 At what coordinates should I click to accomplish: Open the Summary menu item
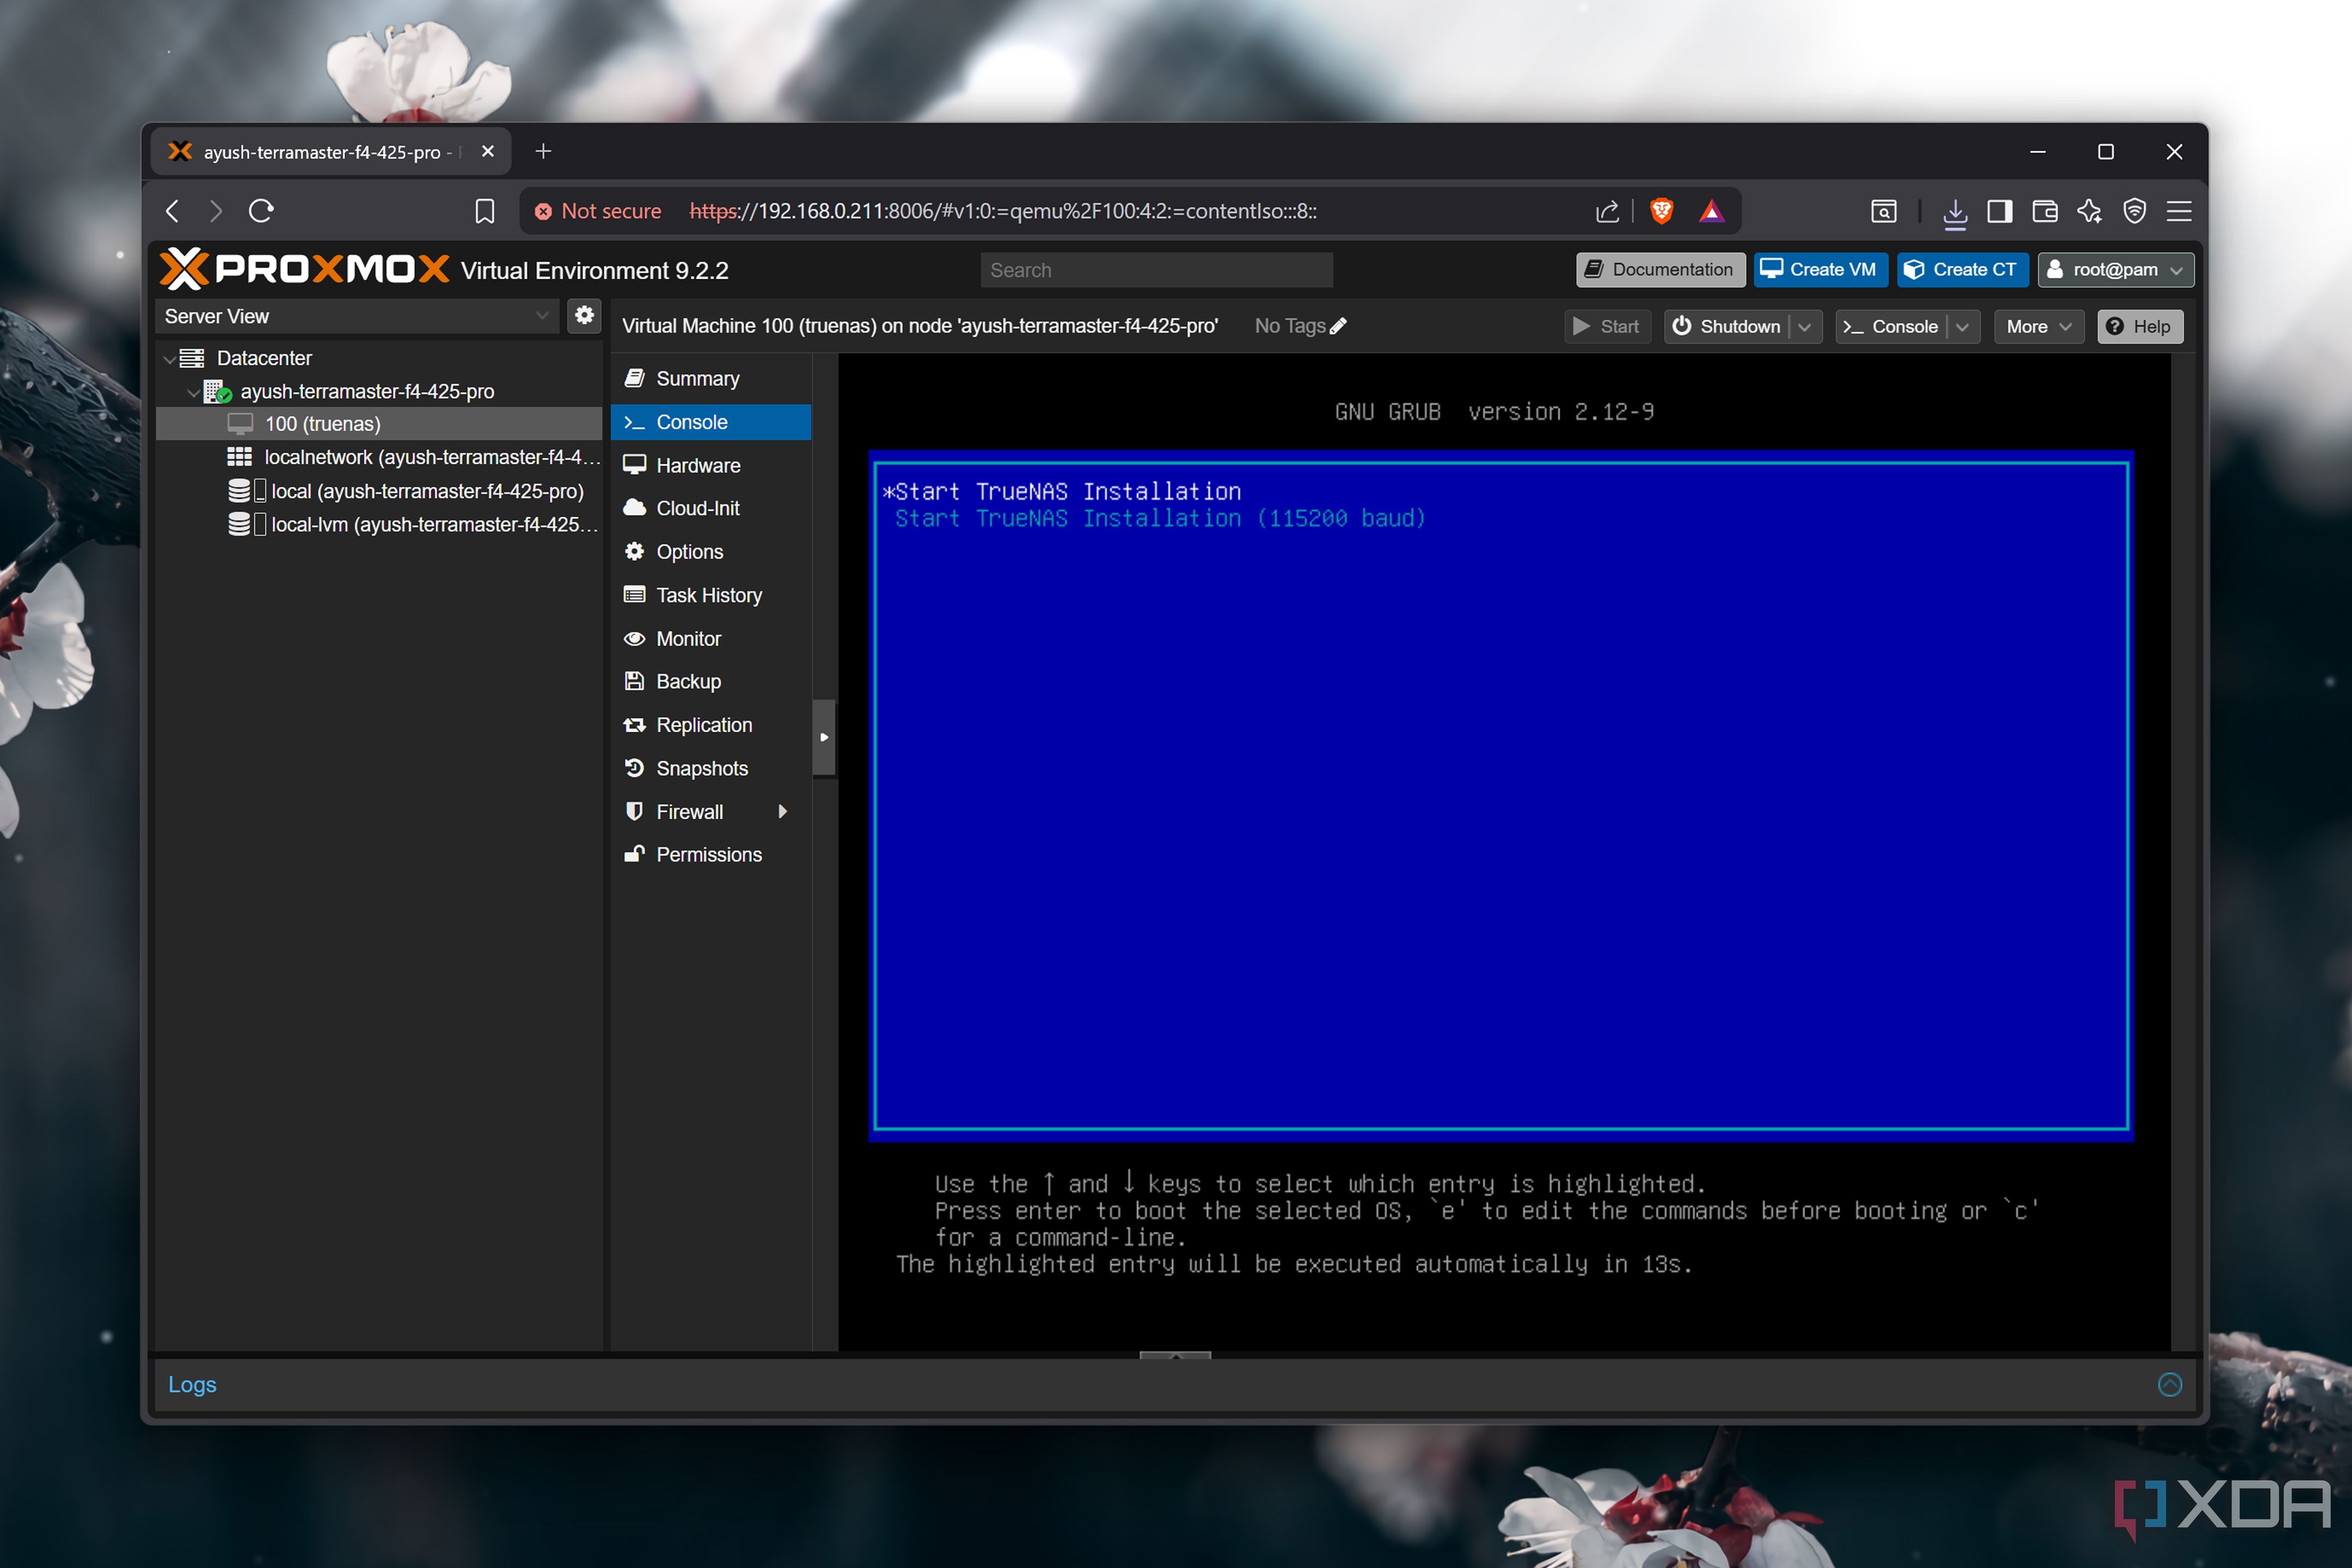click(x=711, y=378)
